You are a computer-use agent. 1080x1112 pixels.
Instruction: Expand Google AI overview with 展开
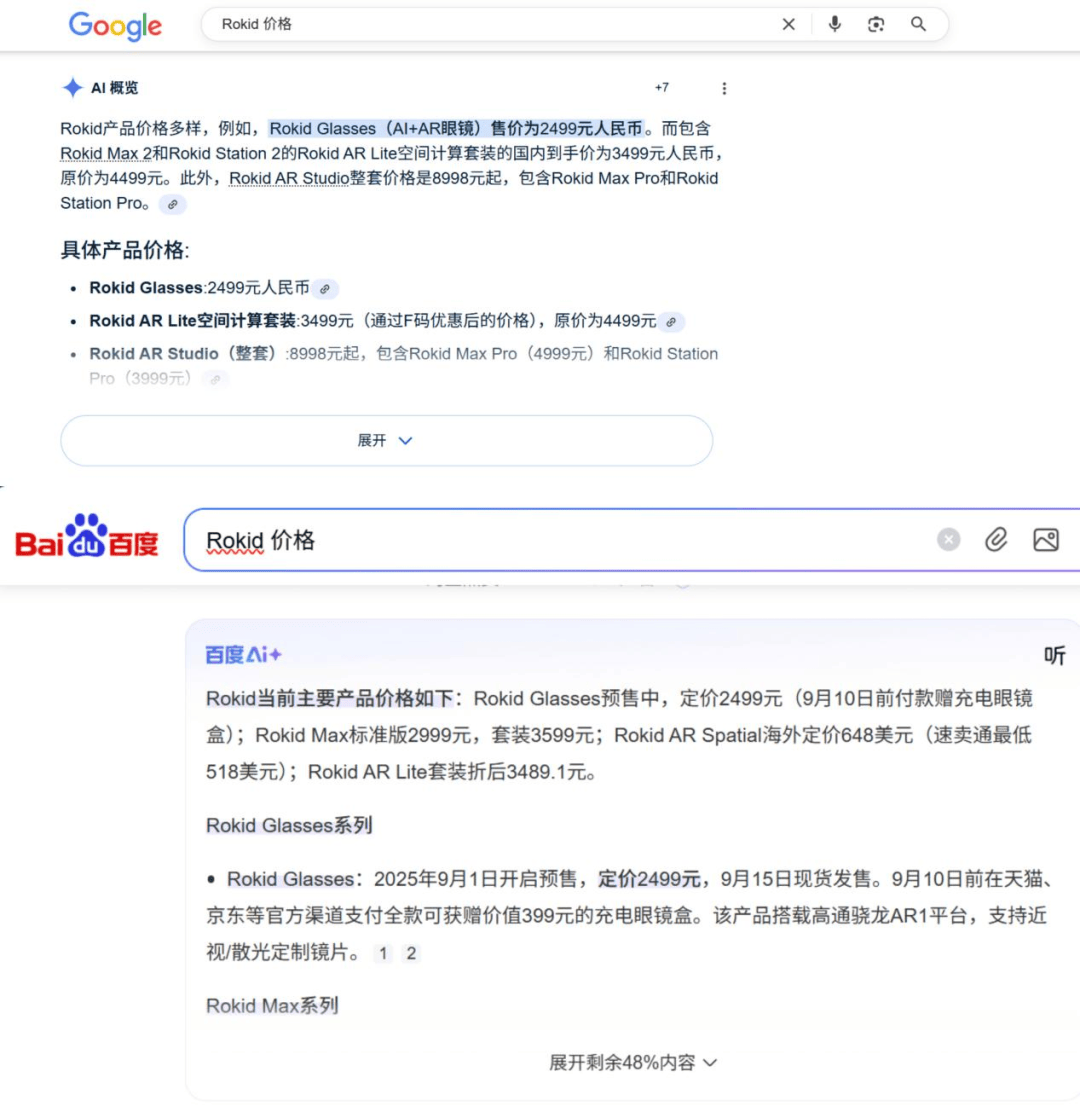click(386, 440)
